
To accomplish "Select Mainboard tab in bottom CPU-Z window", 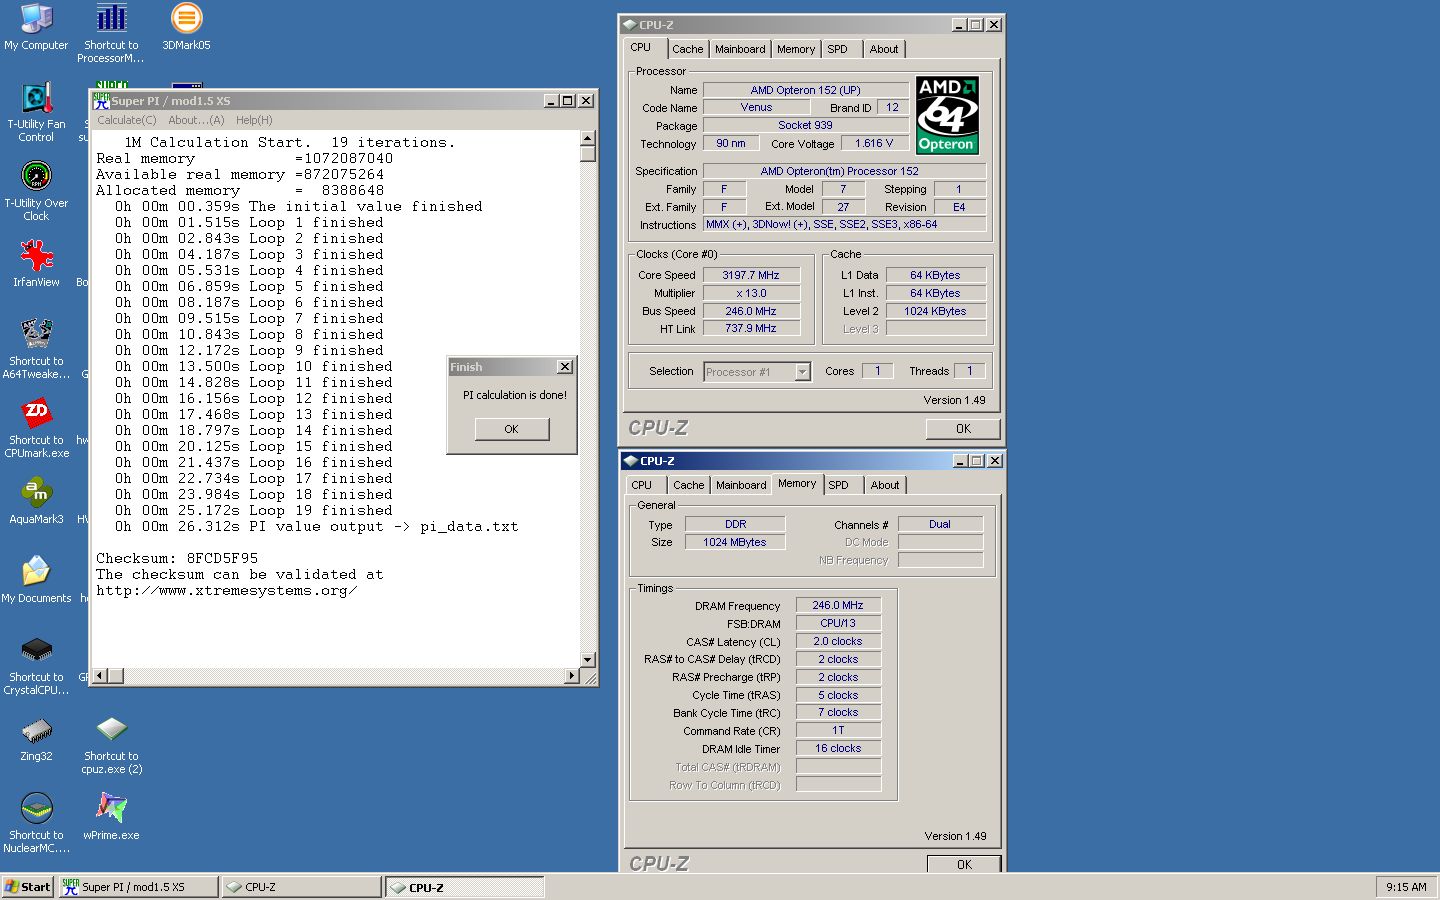I will tap(741, 485).
